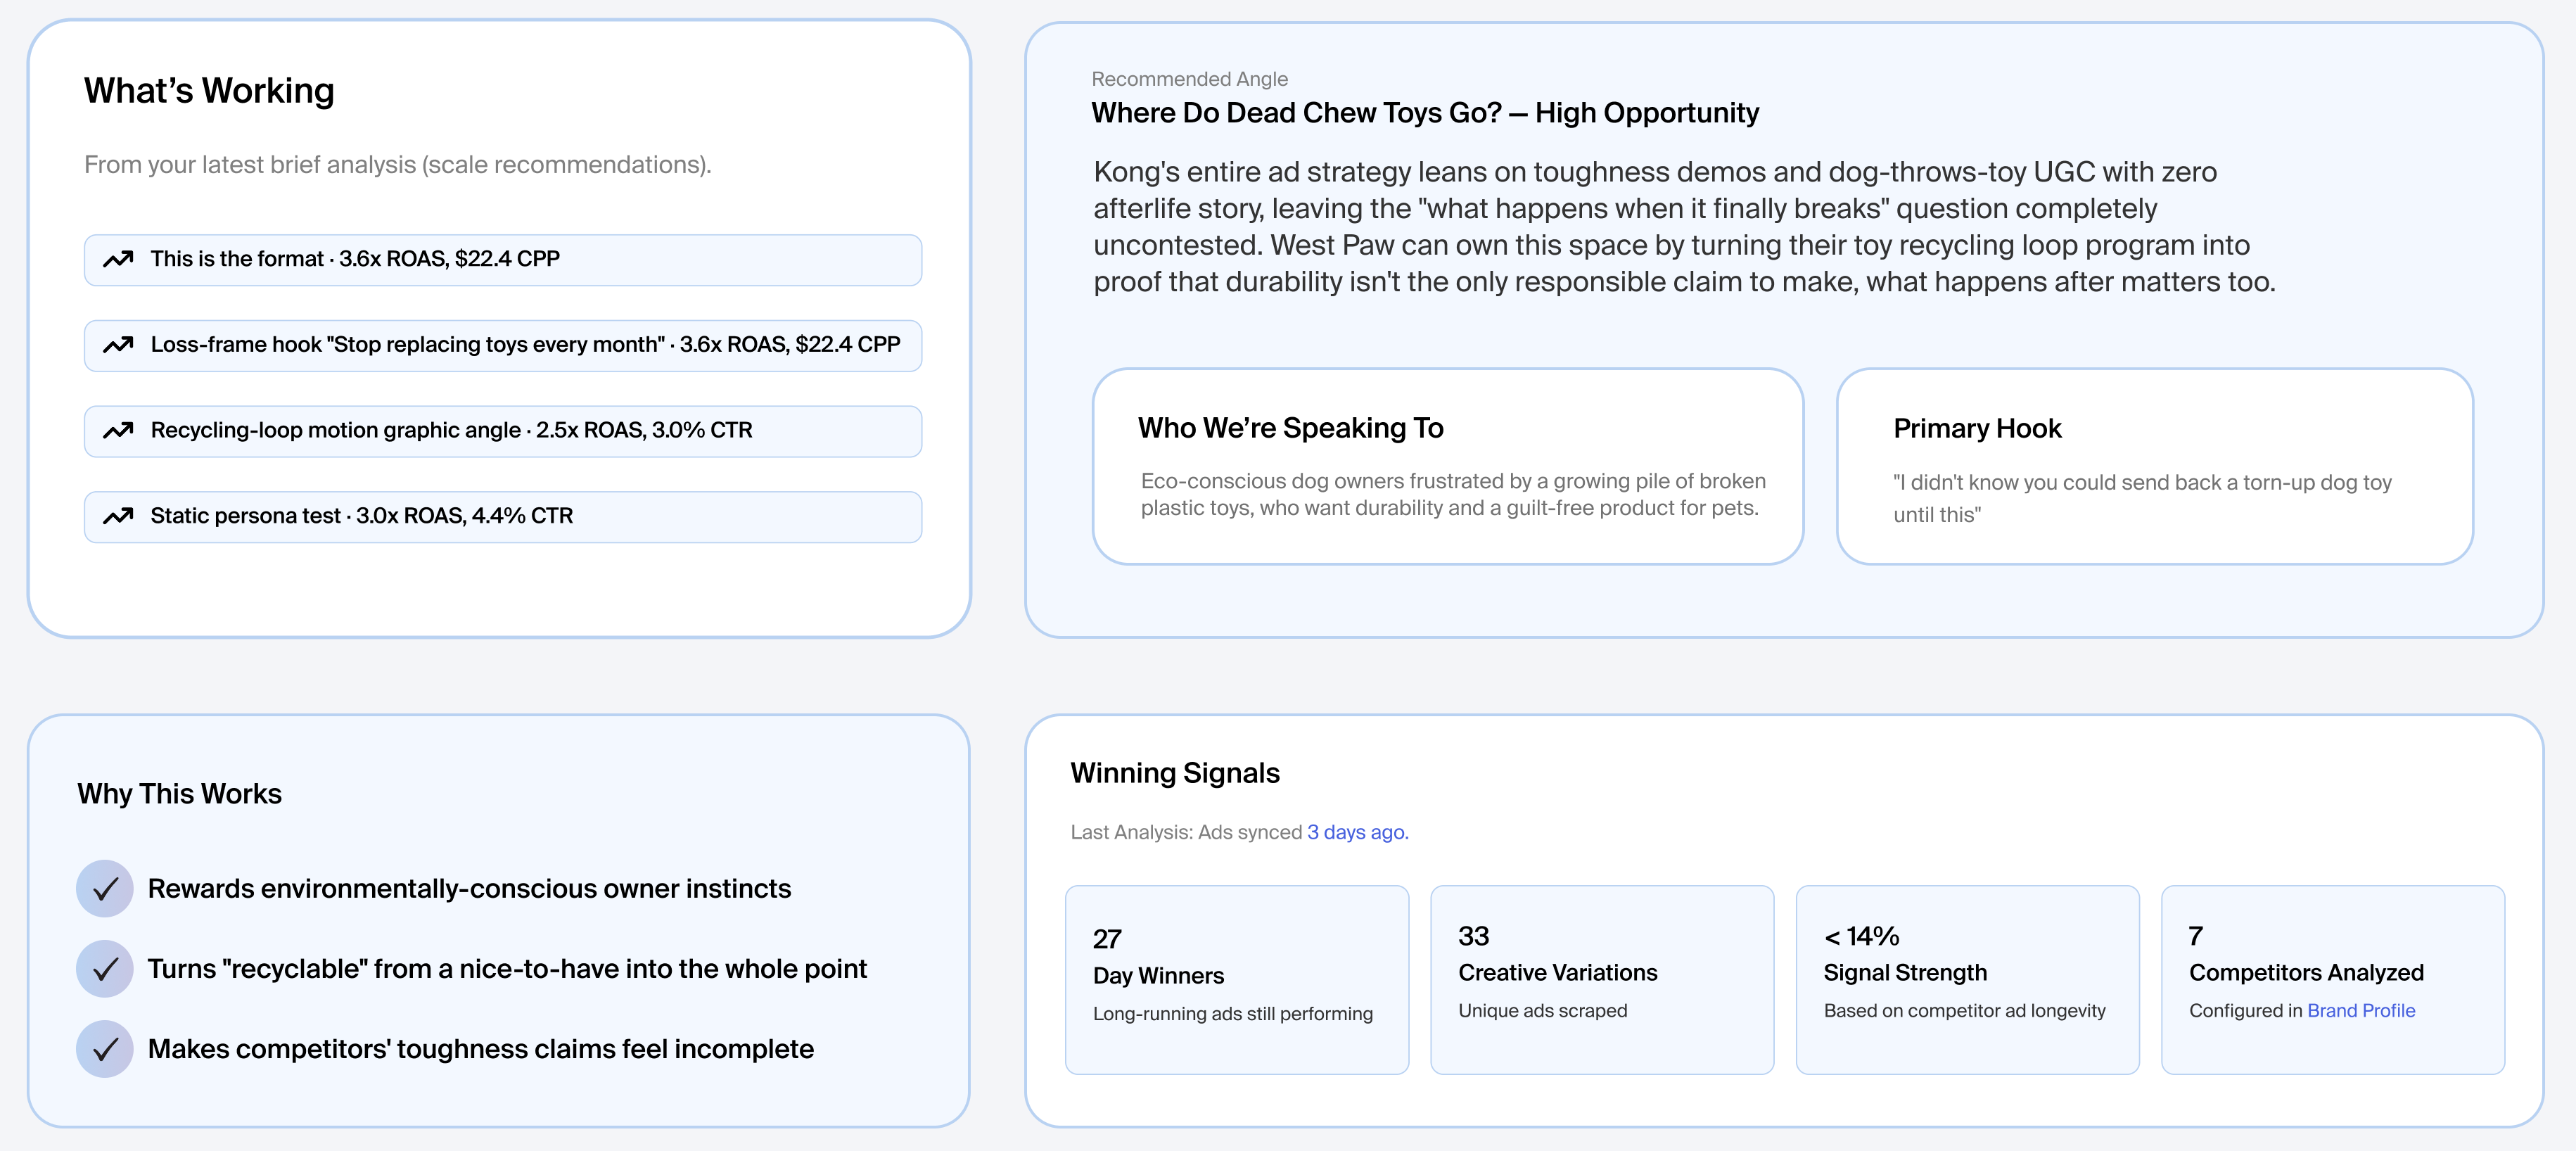Click trend icon beside Loss-frame hook row
This screenshot has height=1151, width=2576.
[118, 345]
